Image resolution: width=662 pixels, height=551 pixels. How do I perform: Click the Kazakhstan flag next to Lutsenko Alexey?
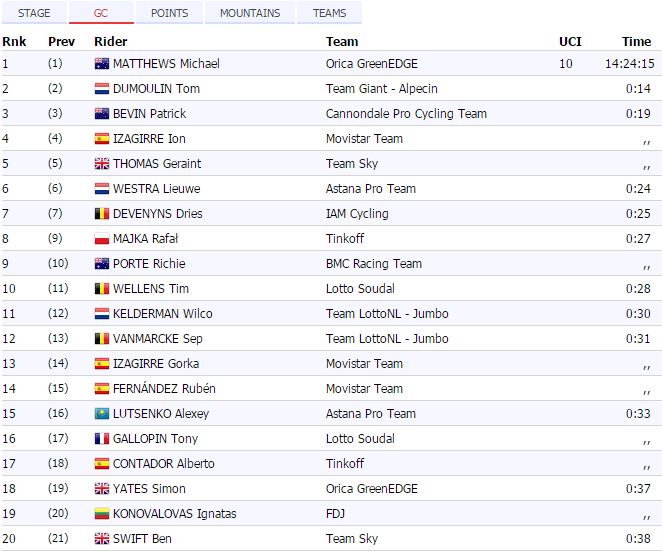tap(101, 414)
